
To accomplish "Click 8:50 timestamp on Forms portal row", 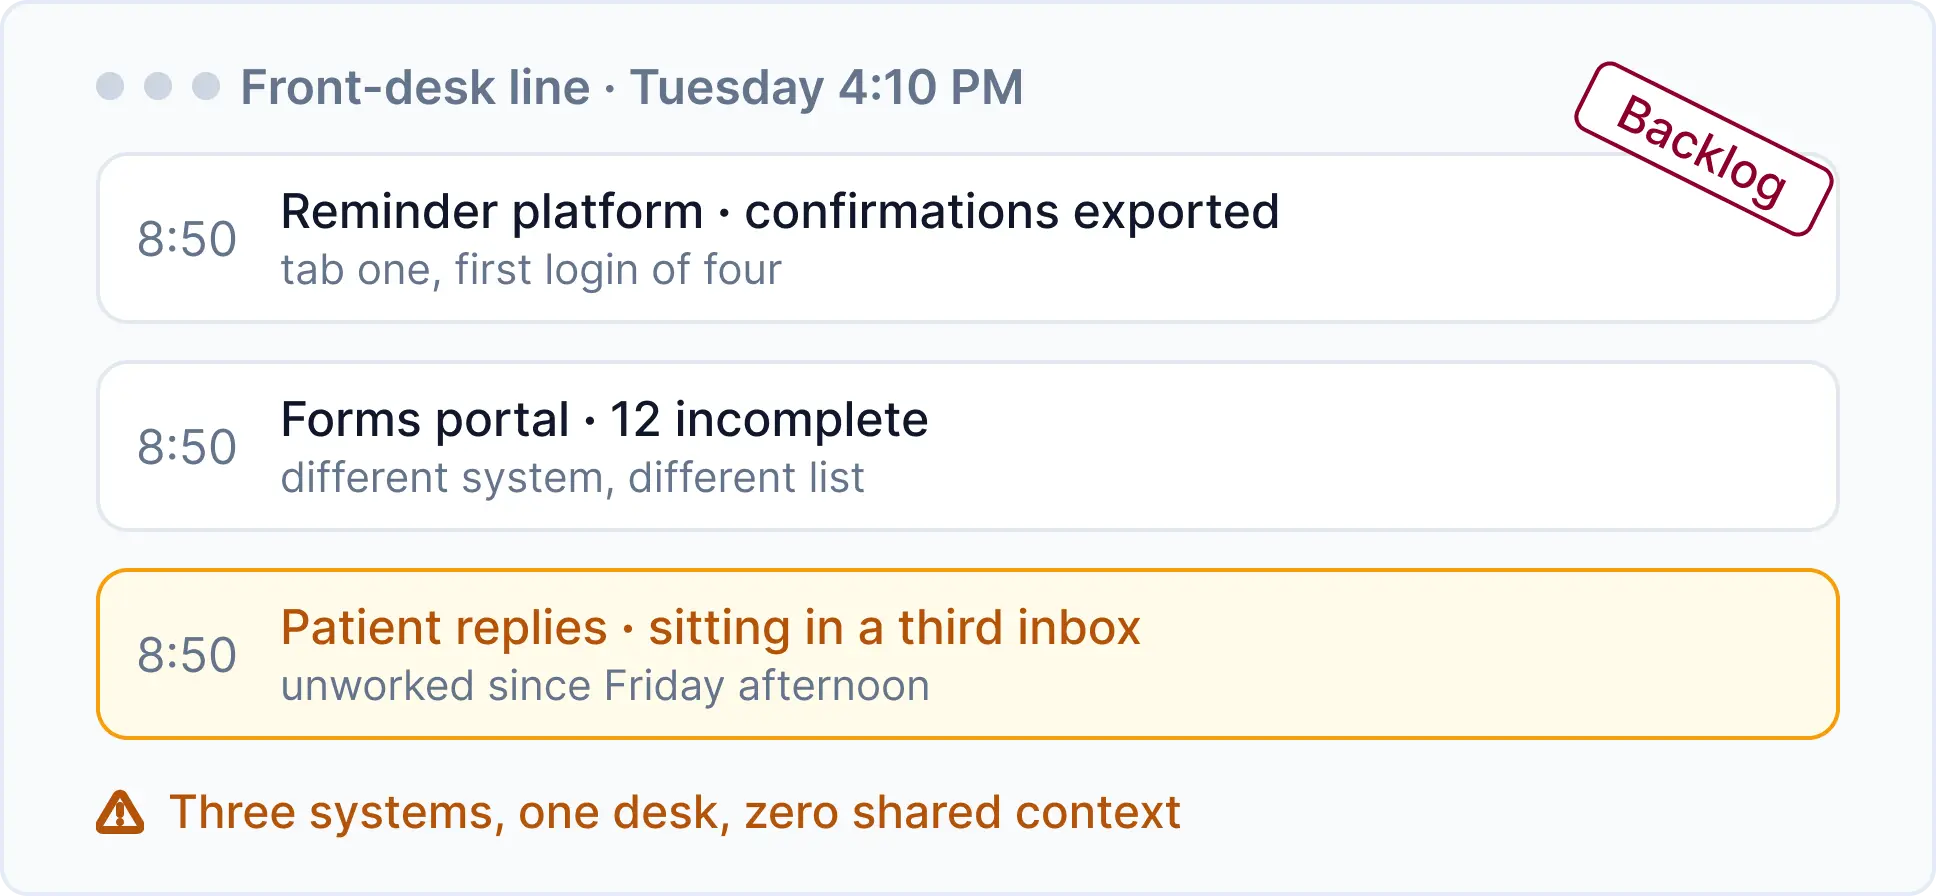I will point(187,447).
